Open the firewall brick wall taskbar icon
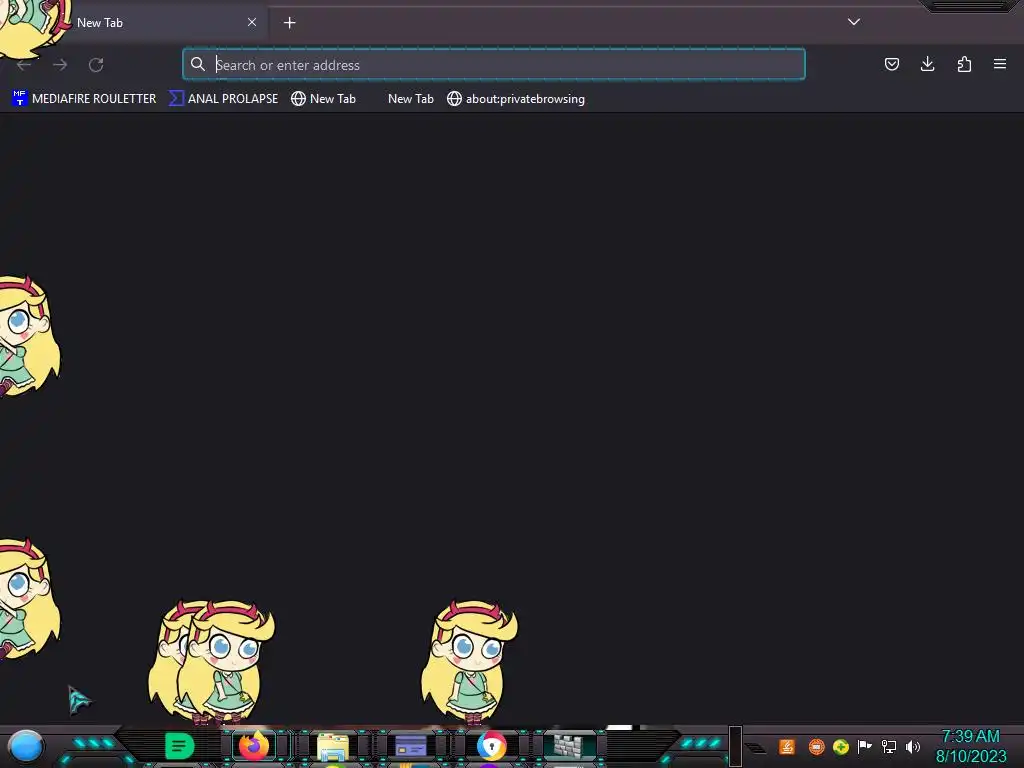This screenshot has width=1024, height=768. coord(568,746)
